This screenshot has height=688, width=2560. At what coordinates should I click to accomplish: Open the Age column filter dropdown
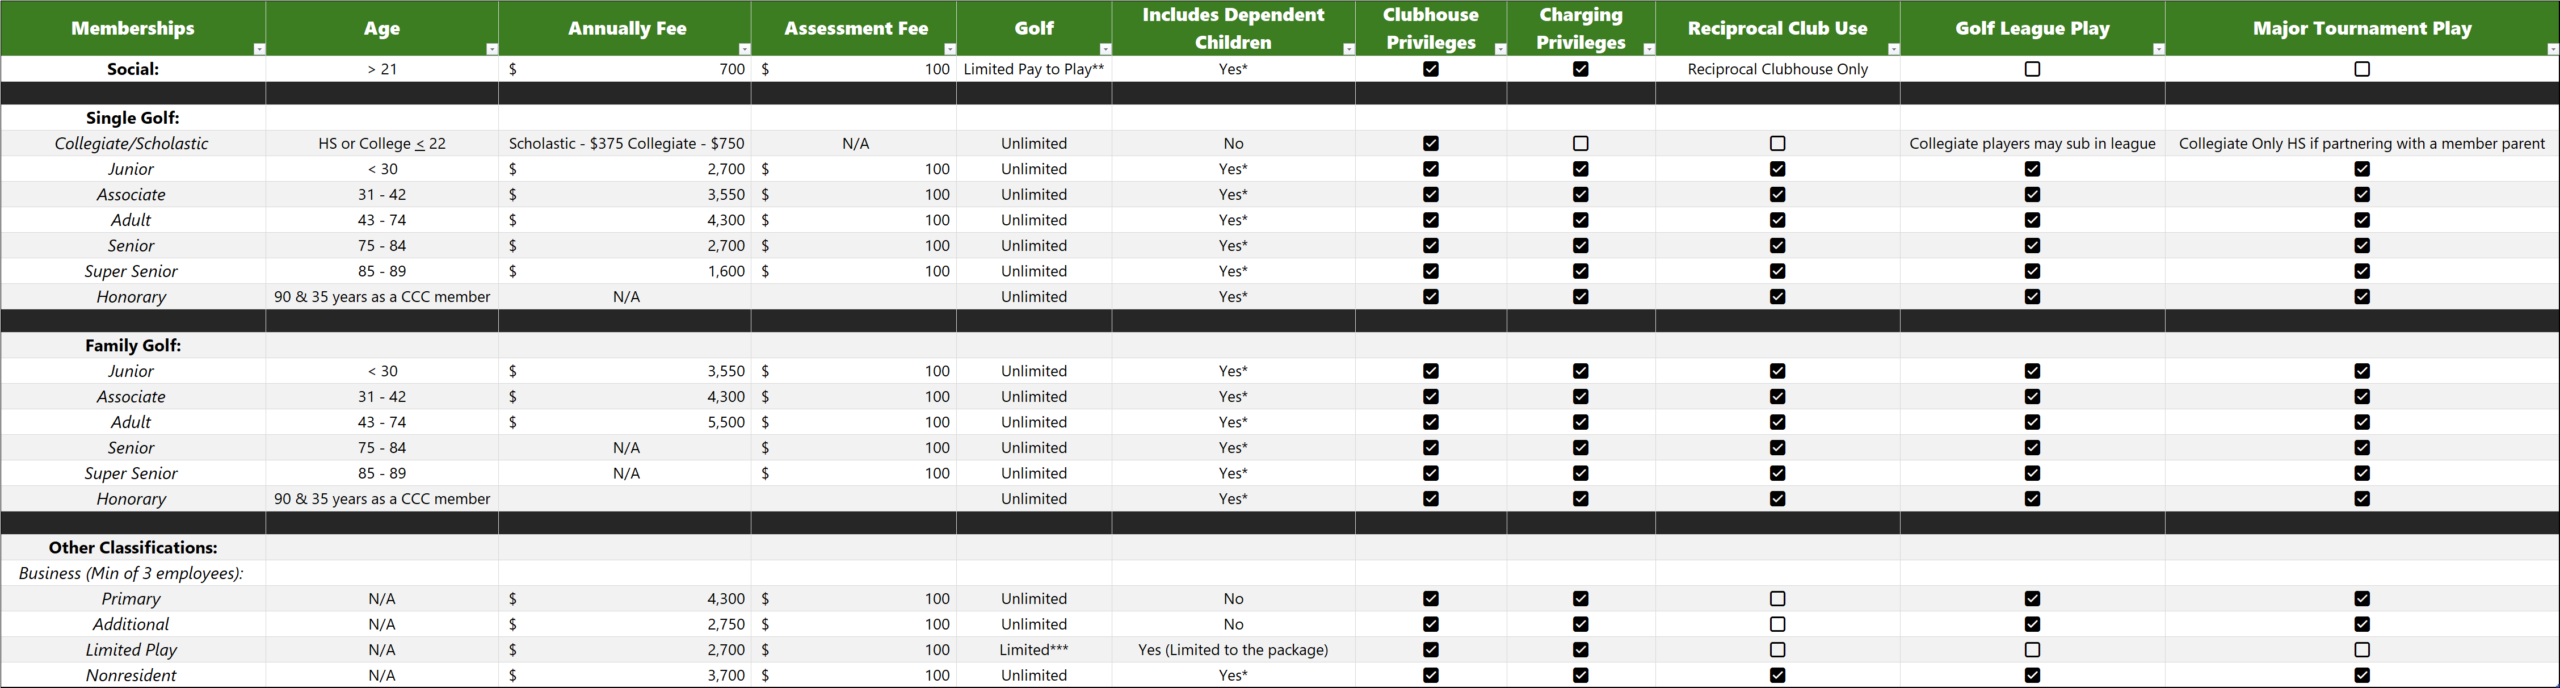coord(491,49)
